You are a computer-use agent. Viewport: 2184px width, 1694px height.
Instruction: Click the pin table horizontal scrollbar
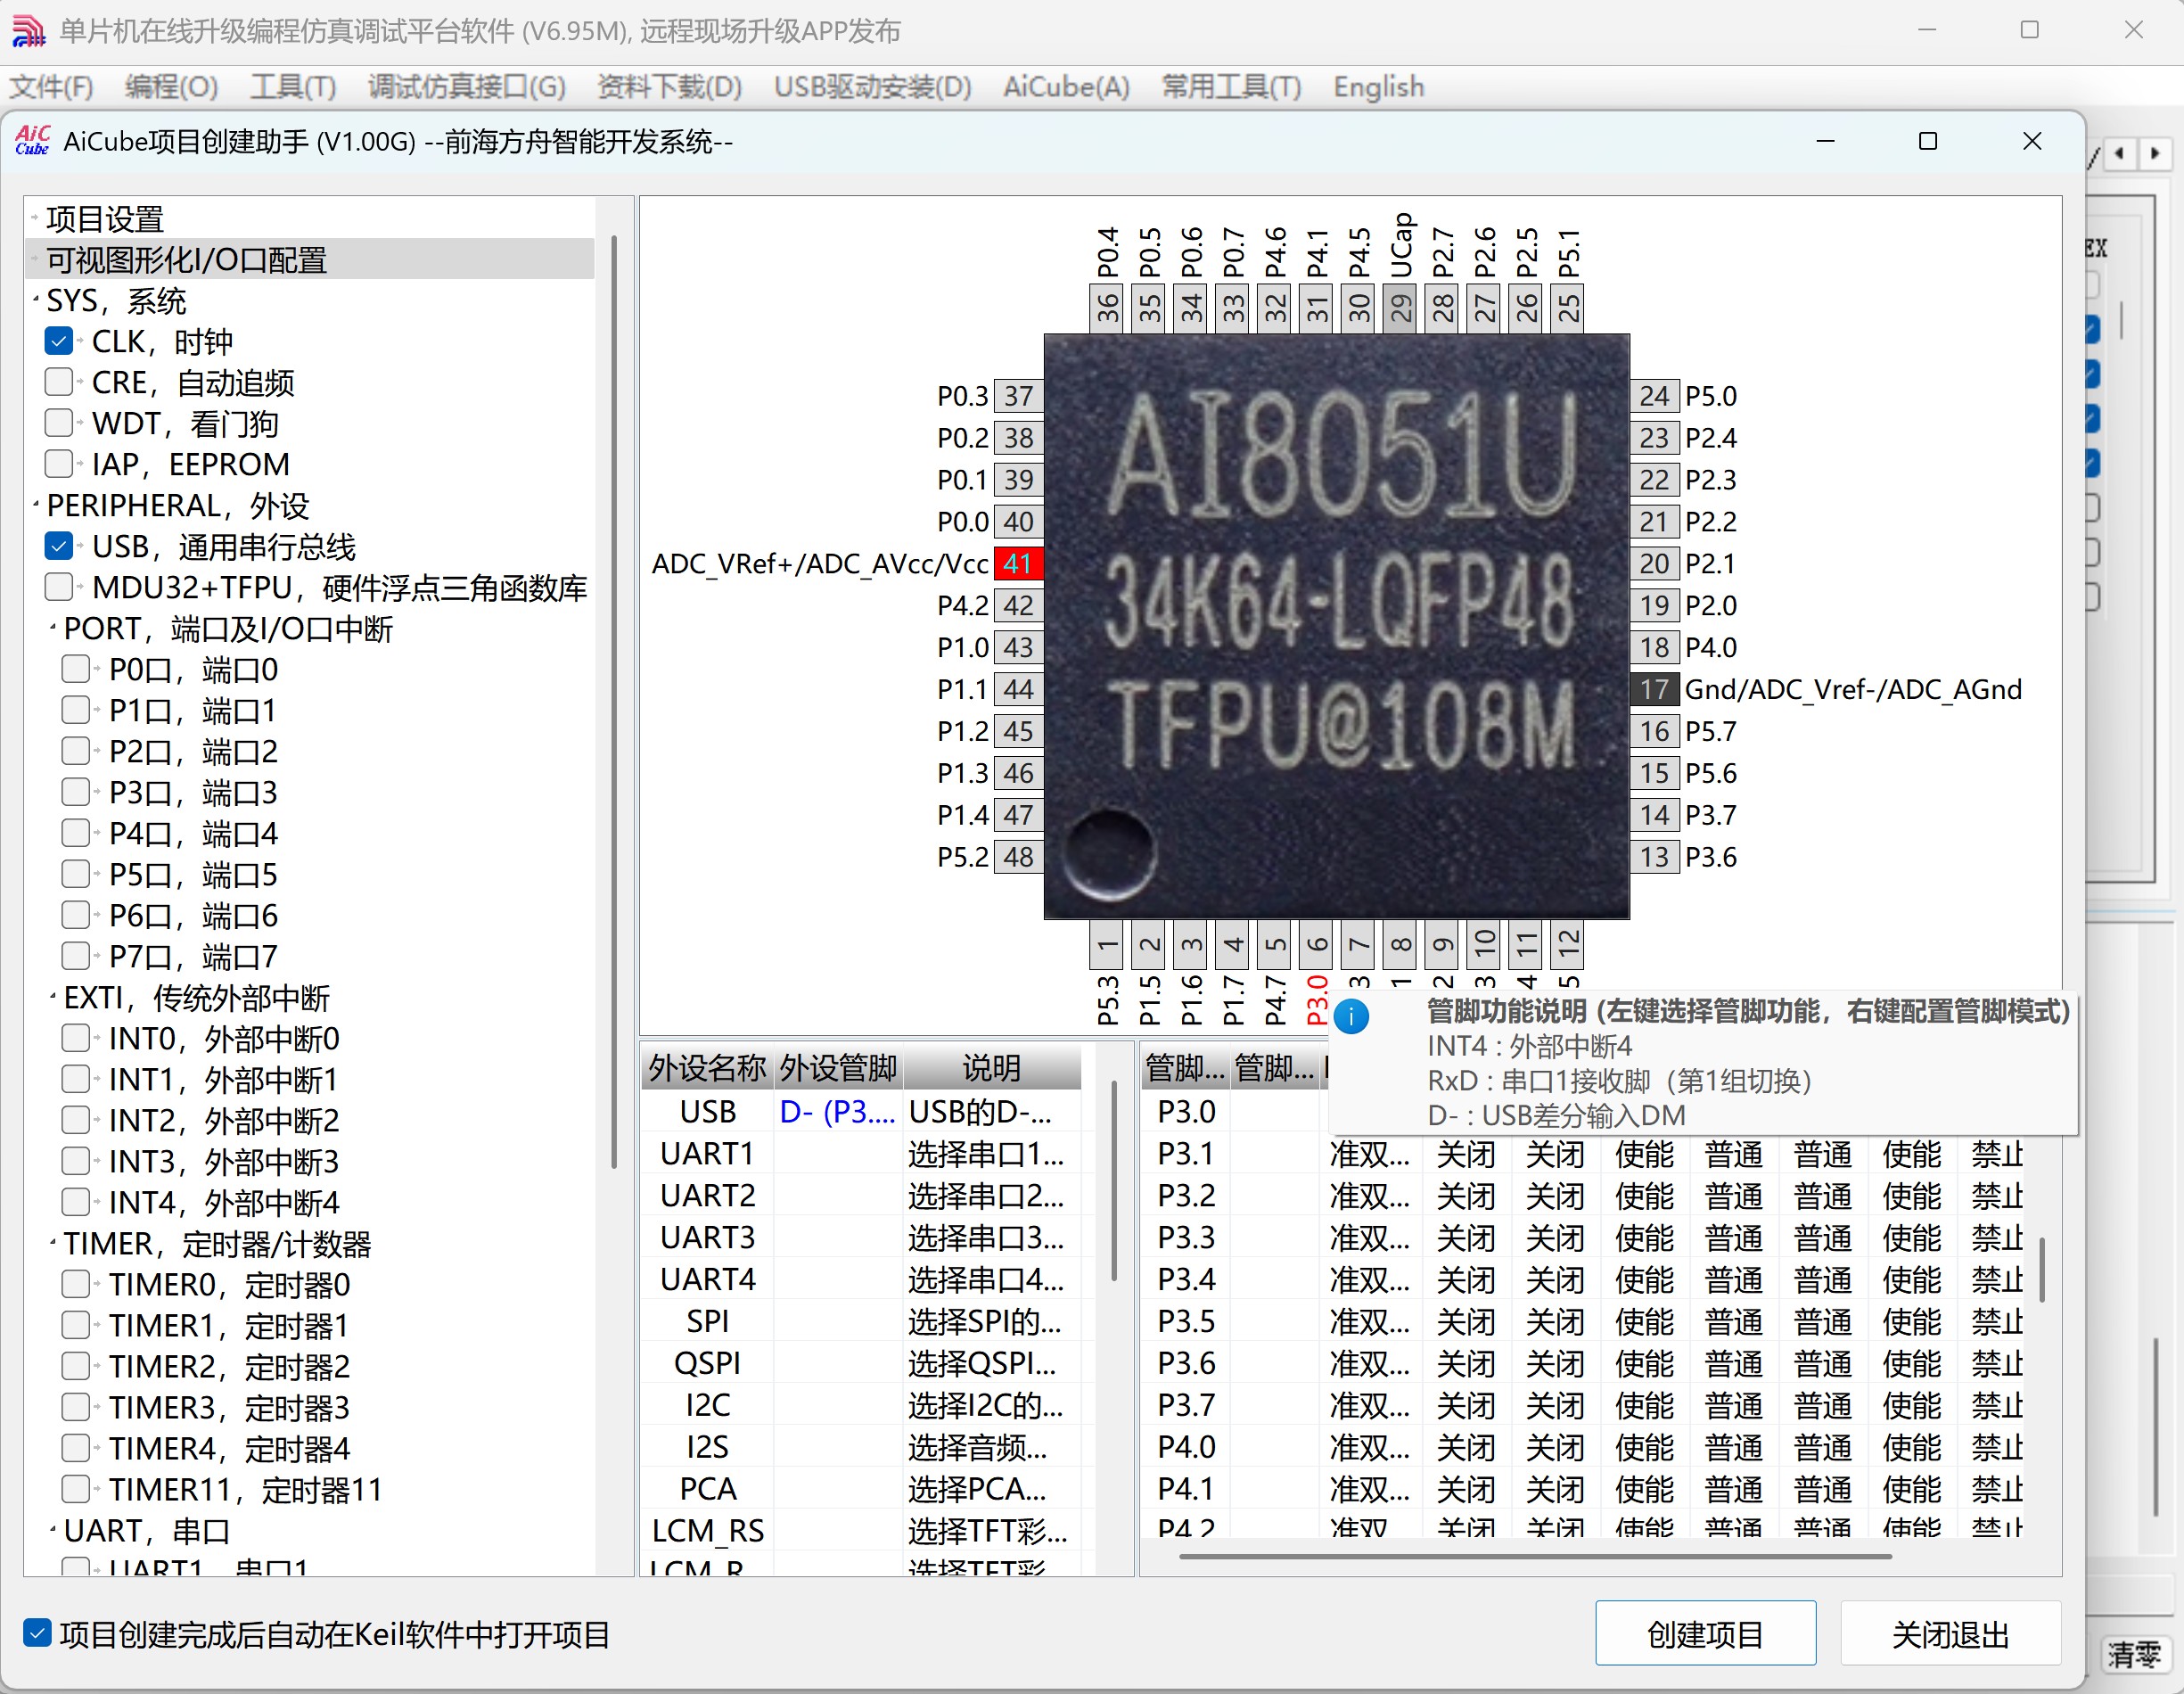(1535, 1556)
